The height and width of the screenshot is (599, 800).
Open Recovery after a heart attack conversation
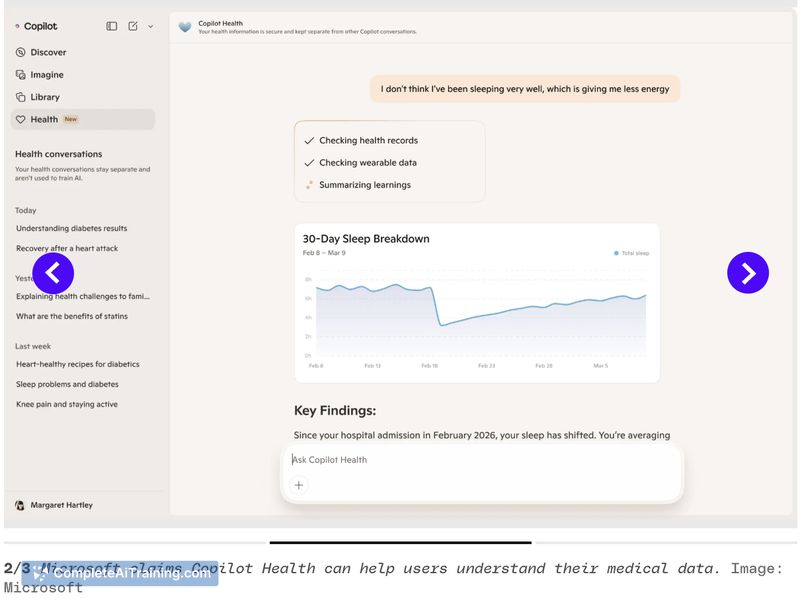pyautogui.click(x=67, y=248)
